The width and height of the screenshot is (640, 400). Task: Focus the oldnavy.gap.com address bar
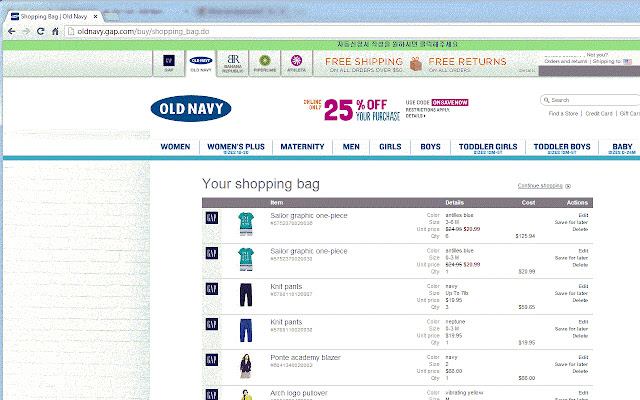tap(351, 31)
